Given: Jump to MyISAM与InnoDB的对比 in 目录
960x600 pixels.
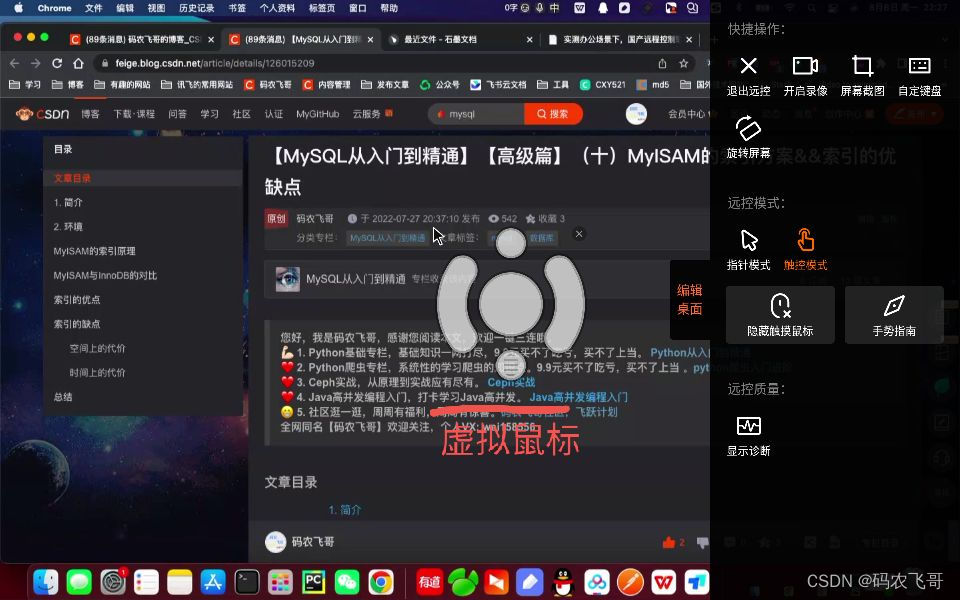Looking at the screenshot, I should [105, 276].
